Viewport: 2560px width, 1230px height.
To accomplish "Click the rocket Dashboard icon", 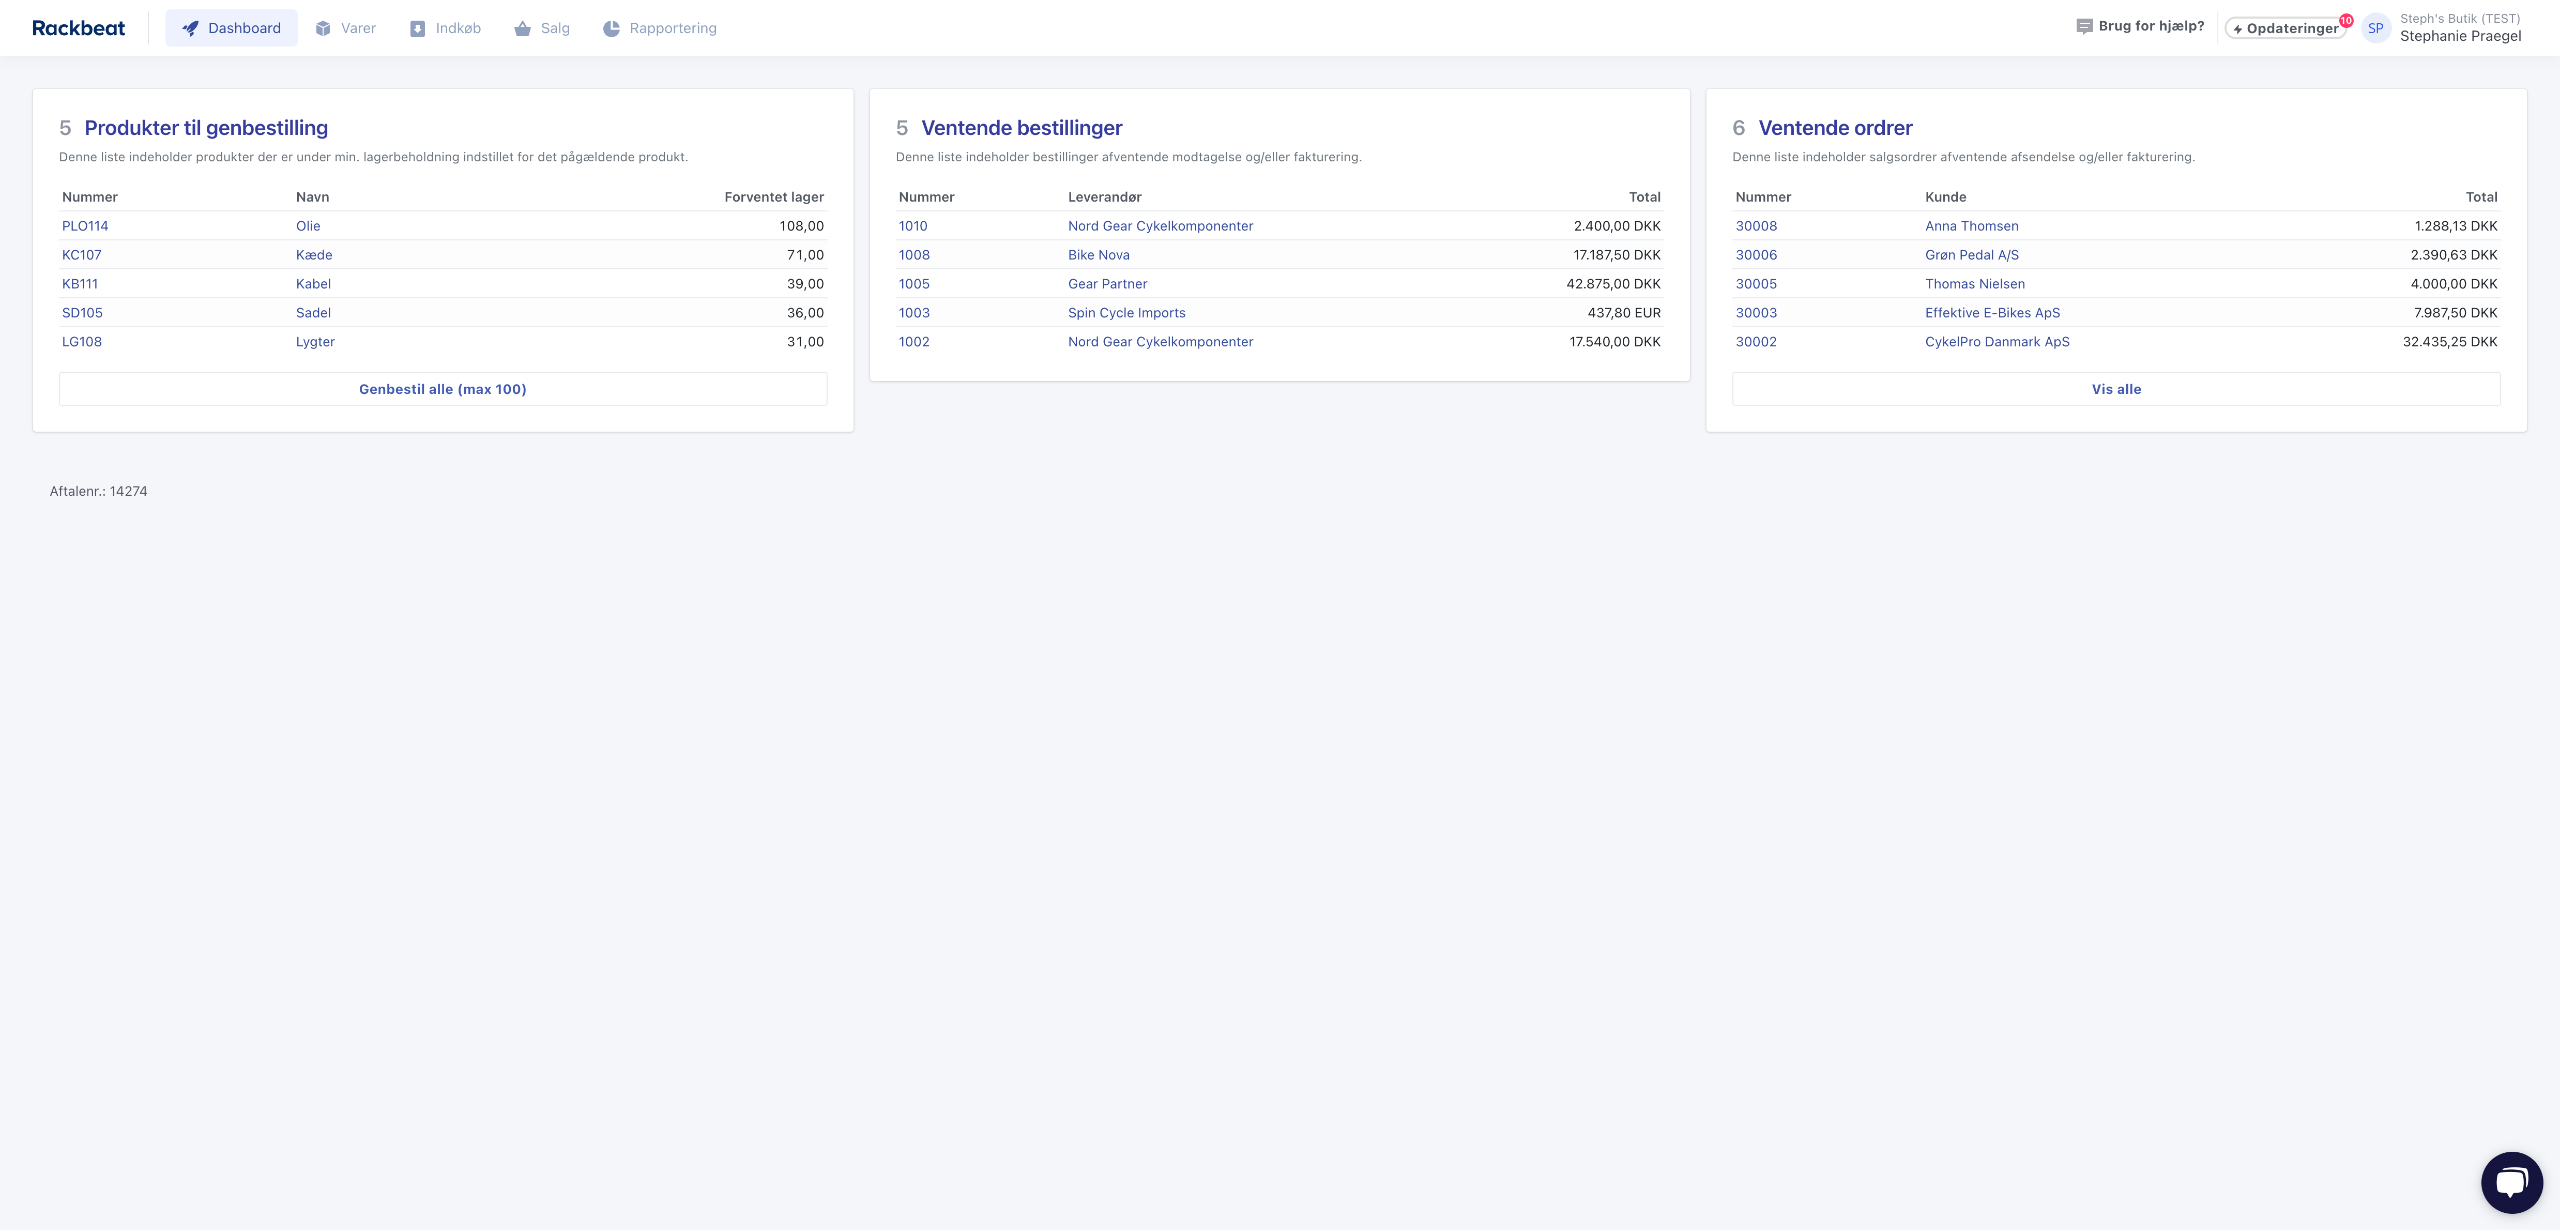I will (190, 28).
